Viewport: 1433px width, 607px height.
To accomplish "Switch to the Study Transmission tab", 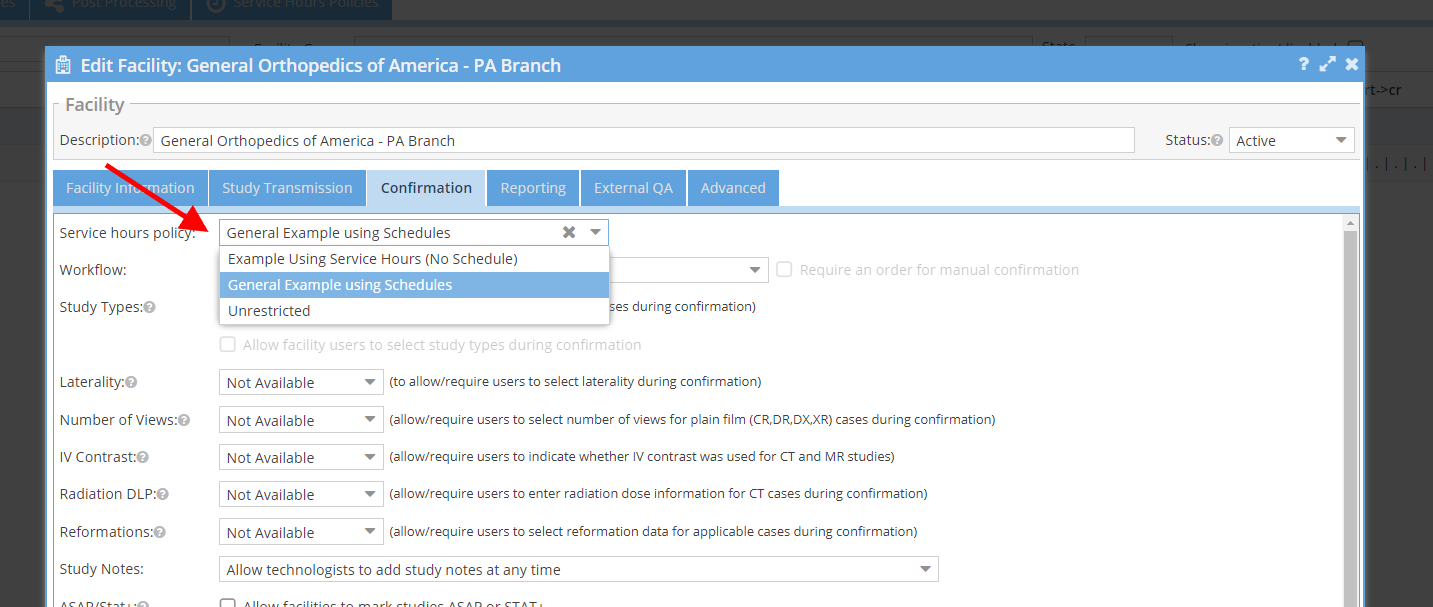I will pos(287,188).
